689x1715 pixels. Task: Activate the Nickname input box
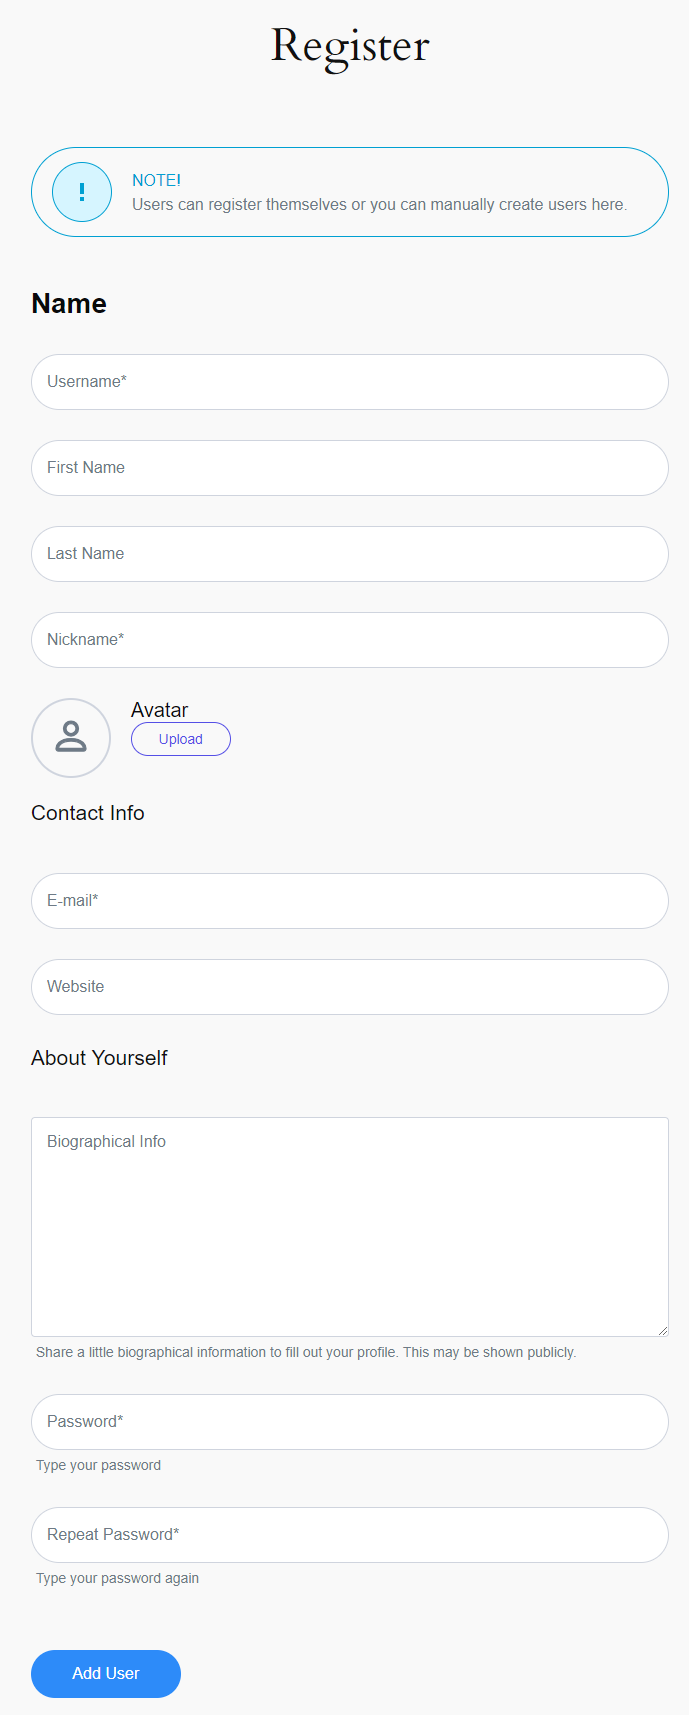tap(350, 640)
